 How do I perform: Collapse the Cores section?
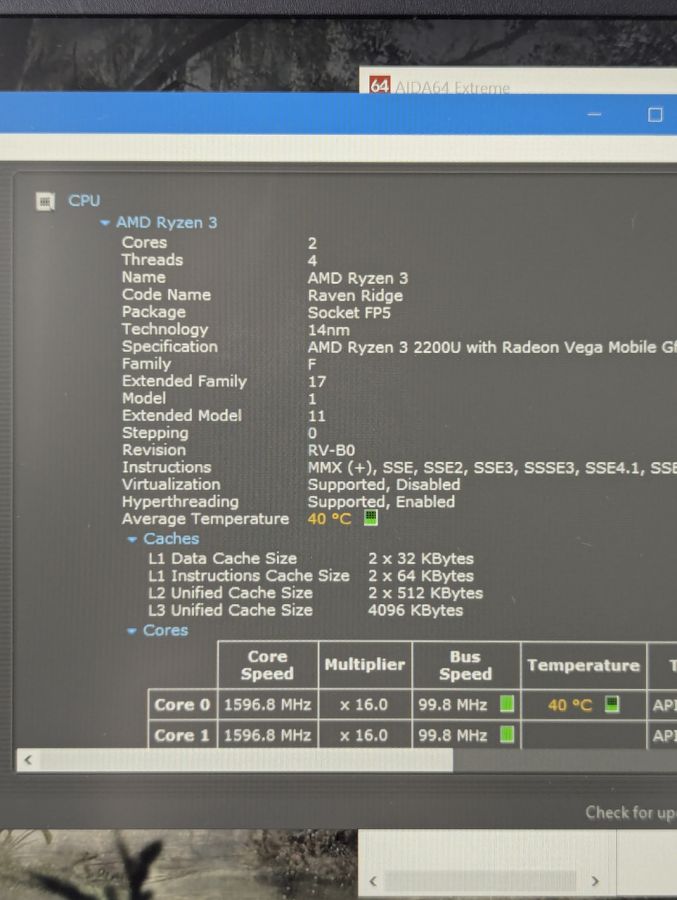(x=132, y=631)
